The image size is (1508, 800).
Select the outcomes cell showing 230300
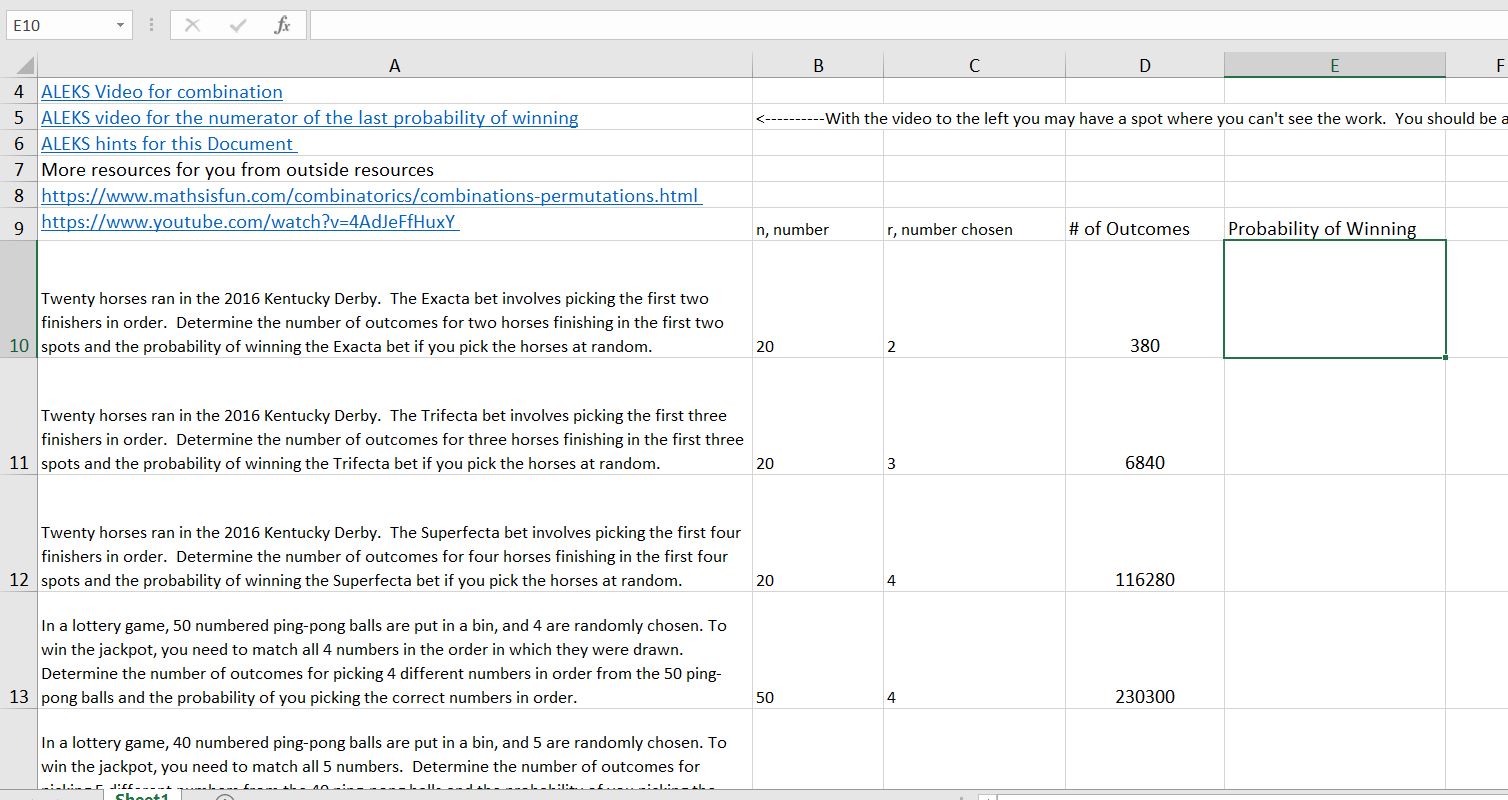tap(1145, 650)
